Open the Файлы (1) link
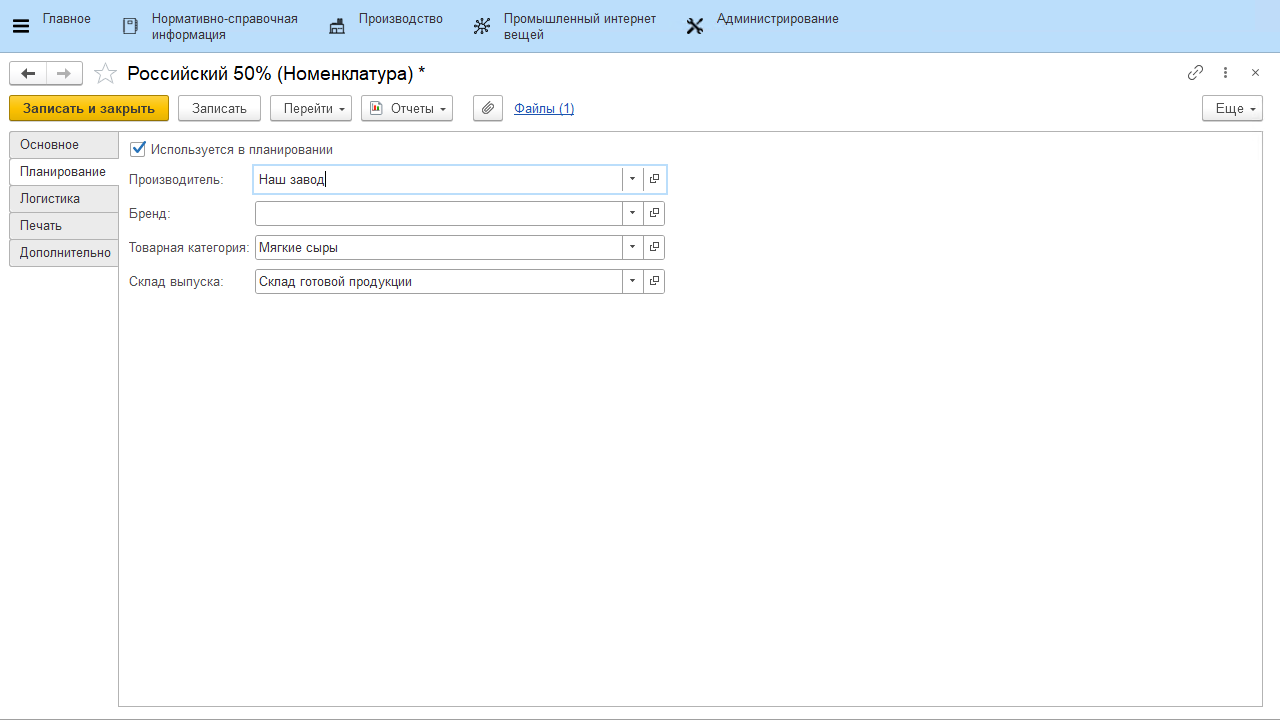The width and height of the screenshot is (1280, 720). (544, 108)
